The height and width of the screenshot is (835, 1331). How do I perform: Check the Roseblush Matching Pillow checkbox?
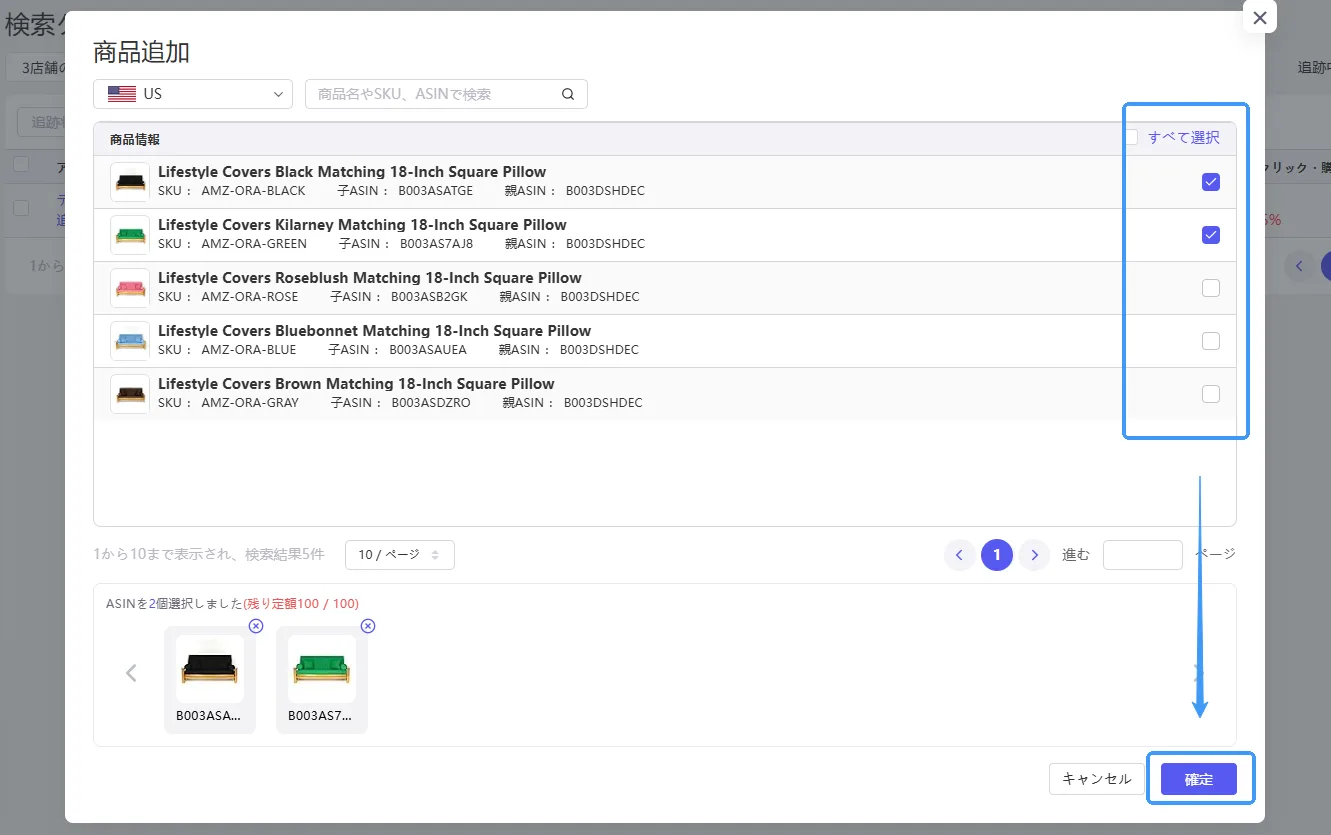[x=1211, y=288]
